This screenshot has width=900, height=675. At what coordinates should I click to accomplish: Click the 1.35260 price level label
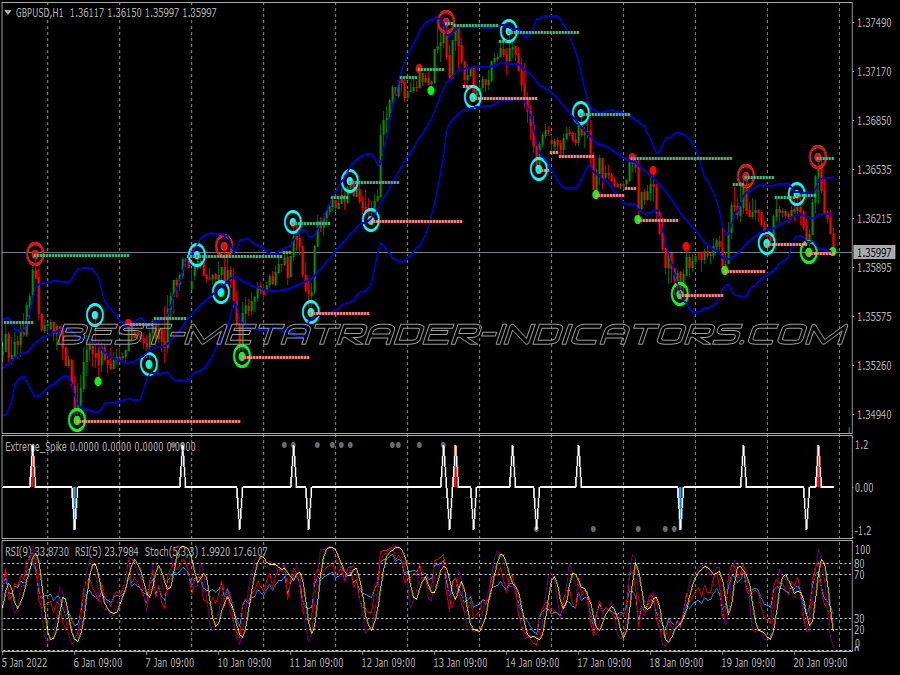point(874,366)
